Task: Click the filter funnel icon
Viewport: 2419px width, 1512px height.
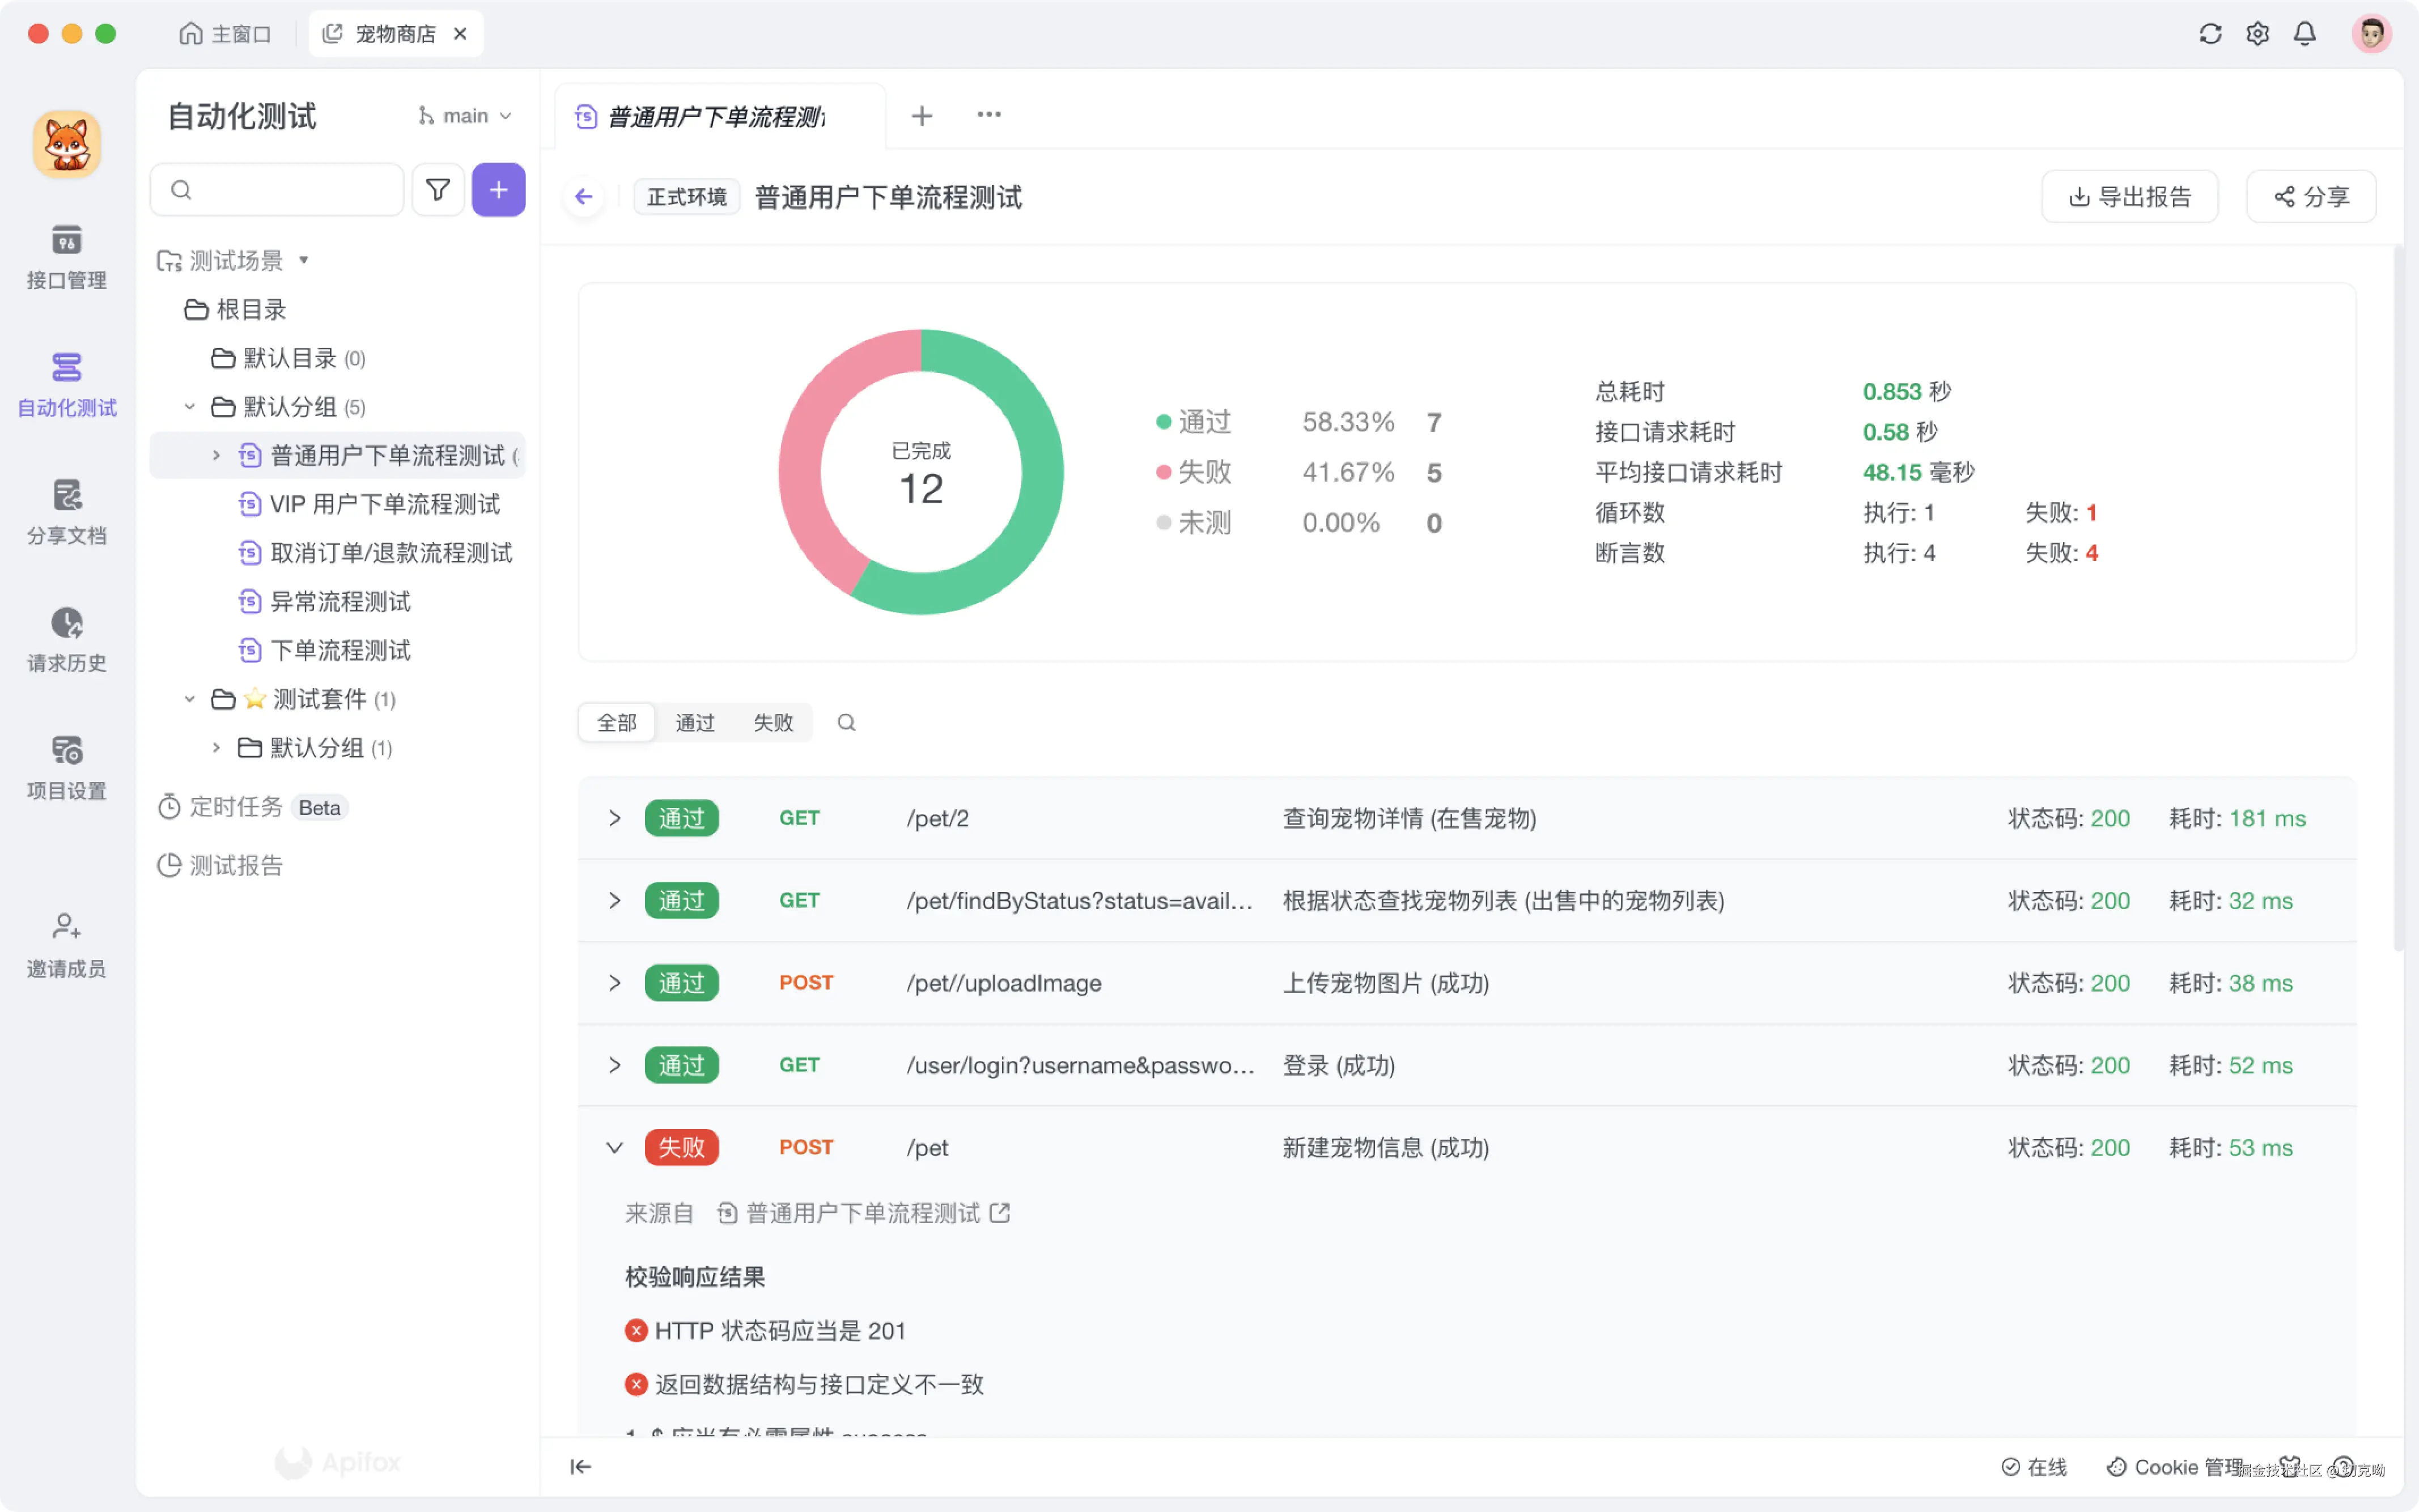Action: [437, 190]
